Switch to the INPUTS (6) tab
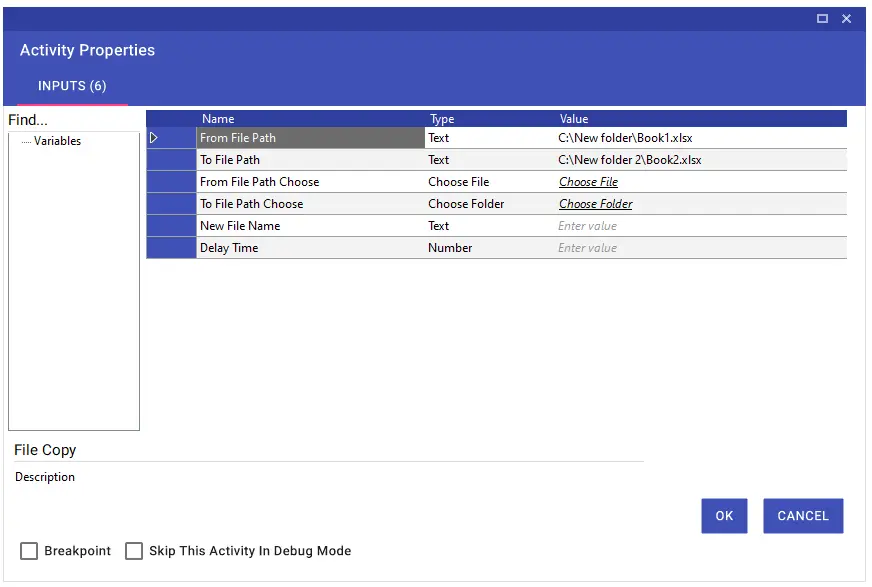872x587 pixels. [72, 86]
